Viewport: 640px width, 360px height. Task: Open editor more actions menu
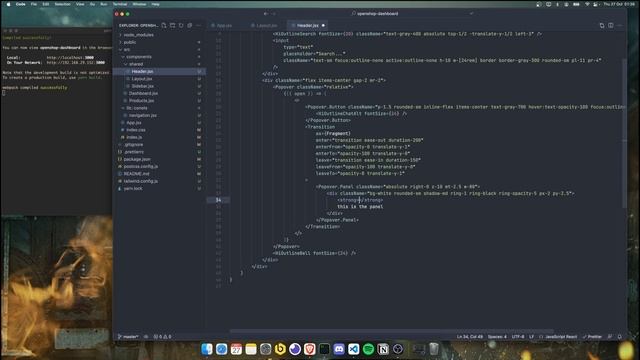point(620,25)
